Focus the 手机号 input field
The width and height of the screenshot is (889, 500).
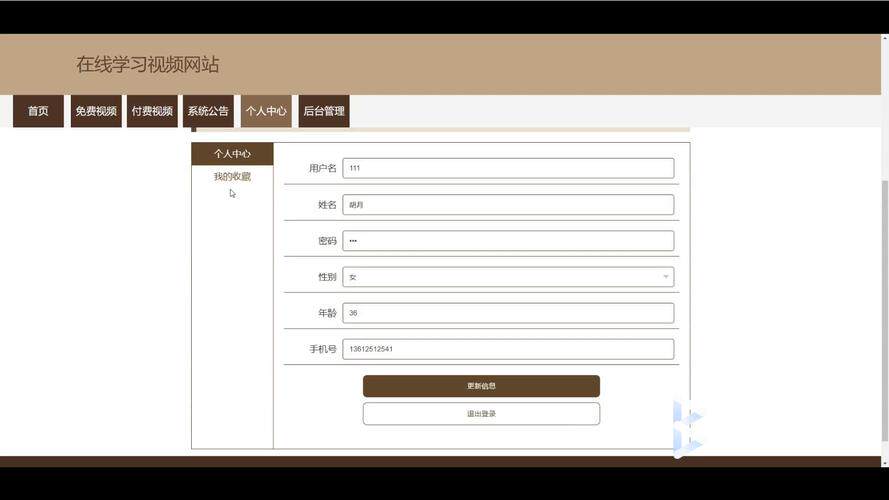(508, 349)
